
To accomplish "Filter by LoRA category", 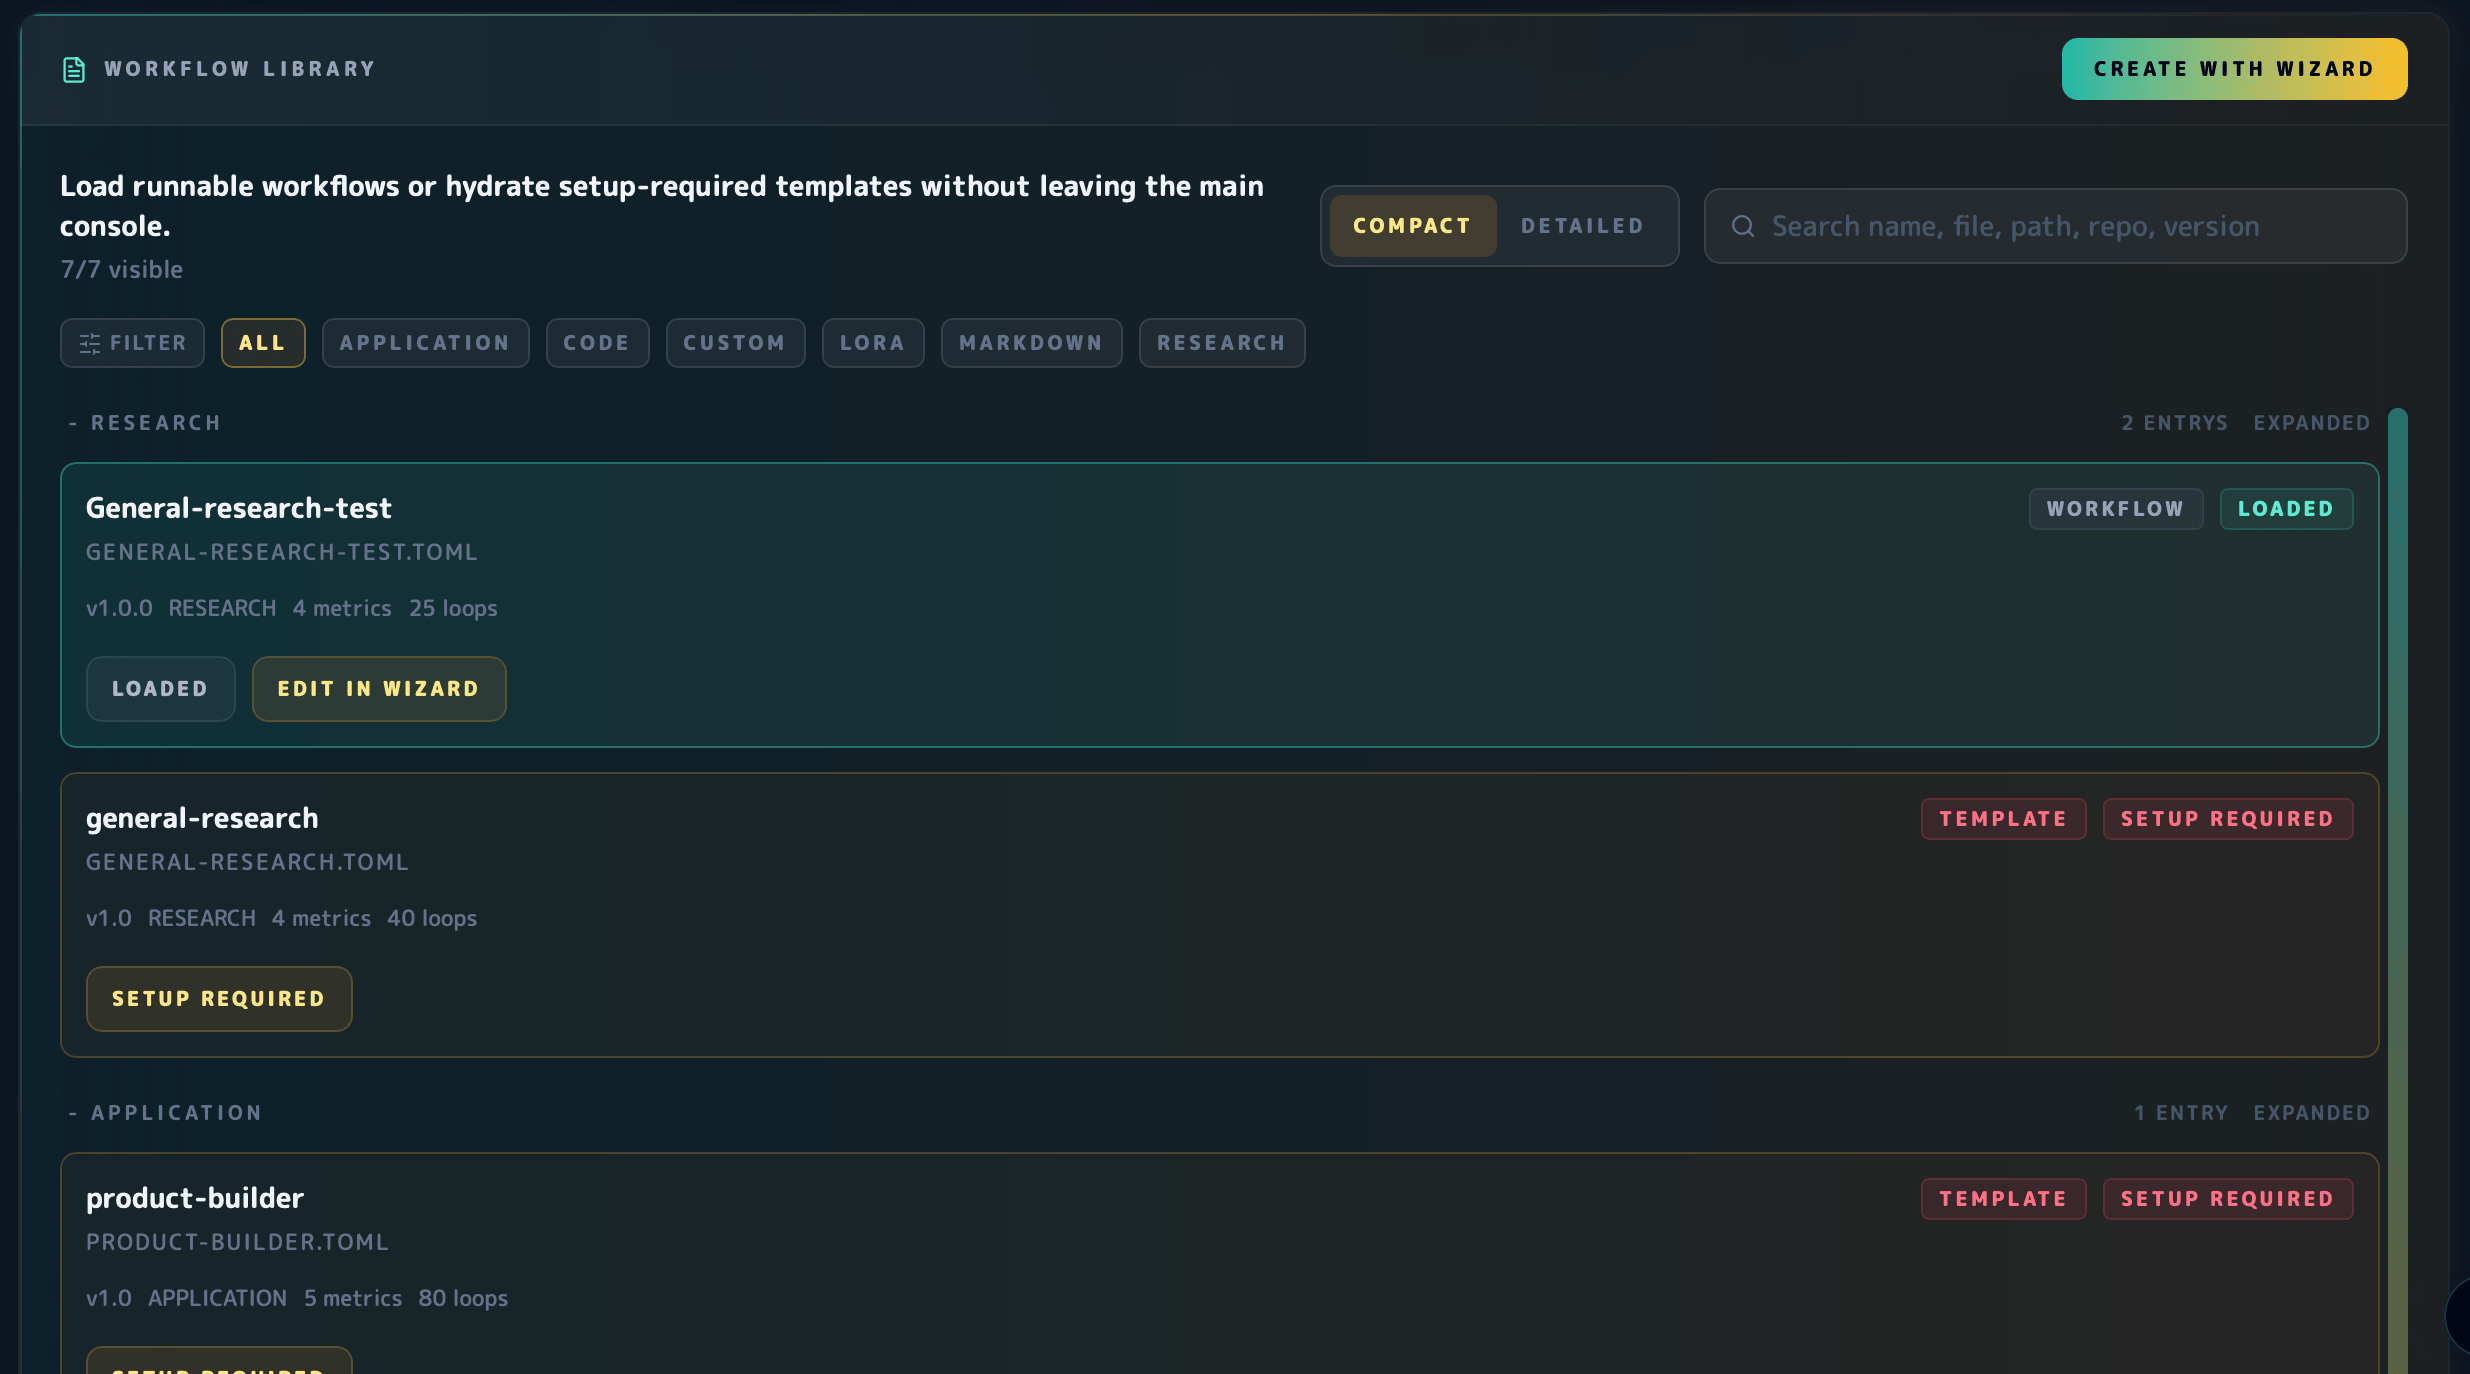I will click(872, 343).
